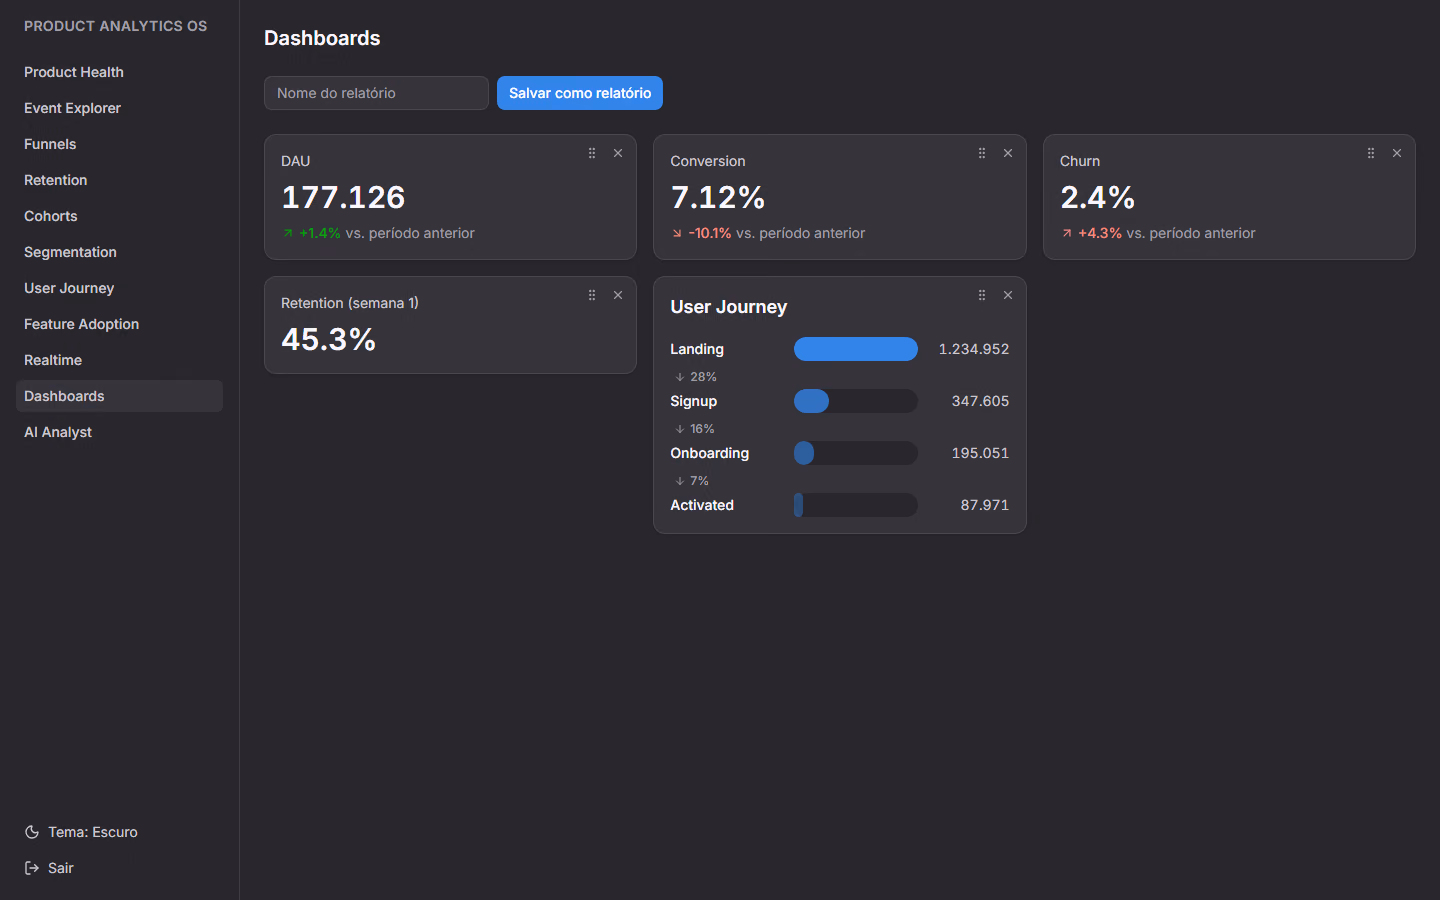This screenshot has height=900, width=1440.
Task: Go to Event Explorer
Action: [x=119, y=108]
